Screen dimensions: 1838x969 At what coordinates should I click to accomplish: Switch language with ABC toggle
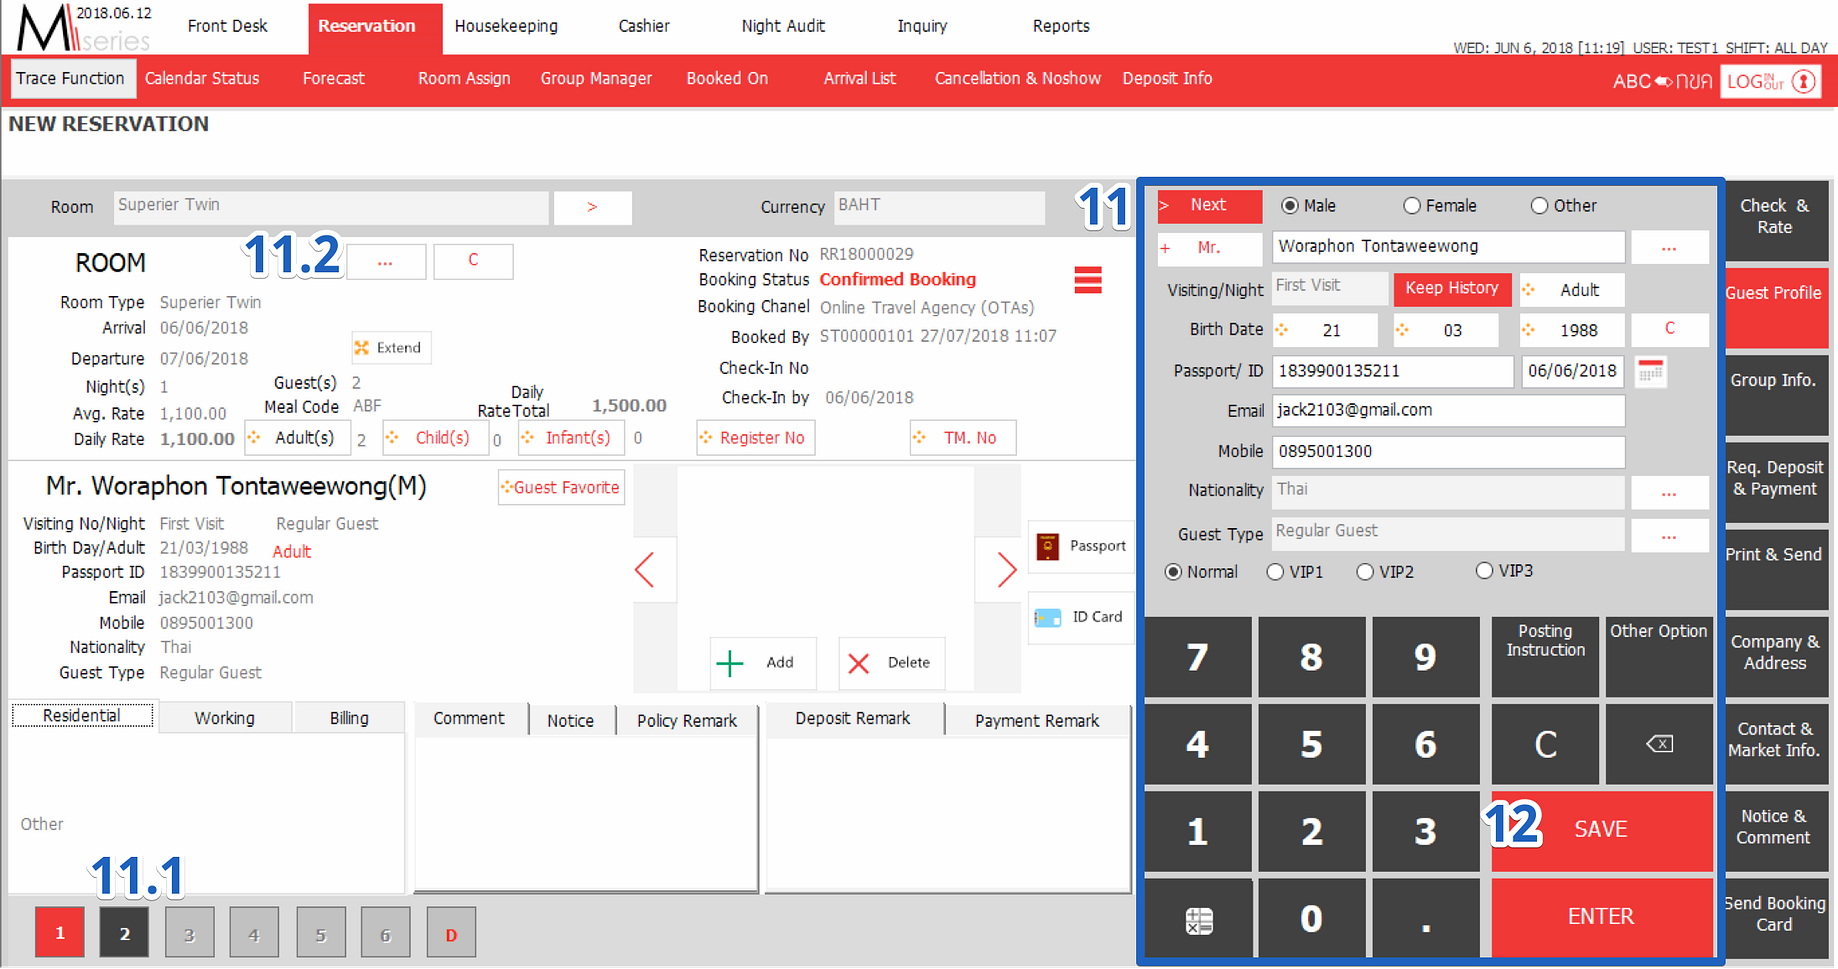point(1661,81)
